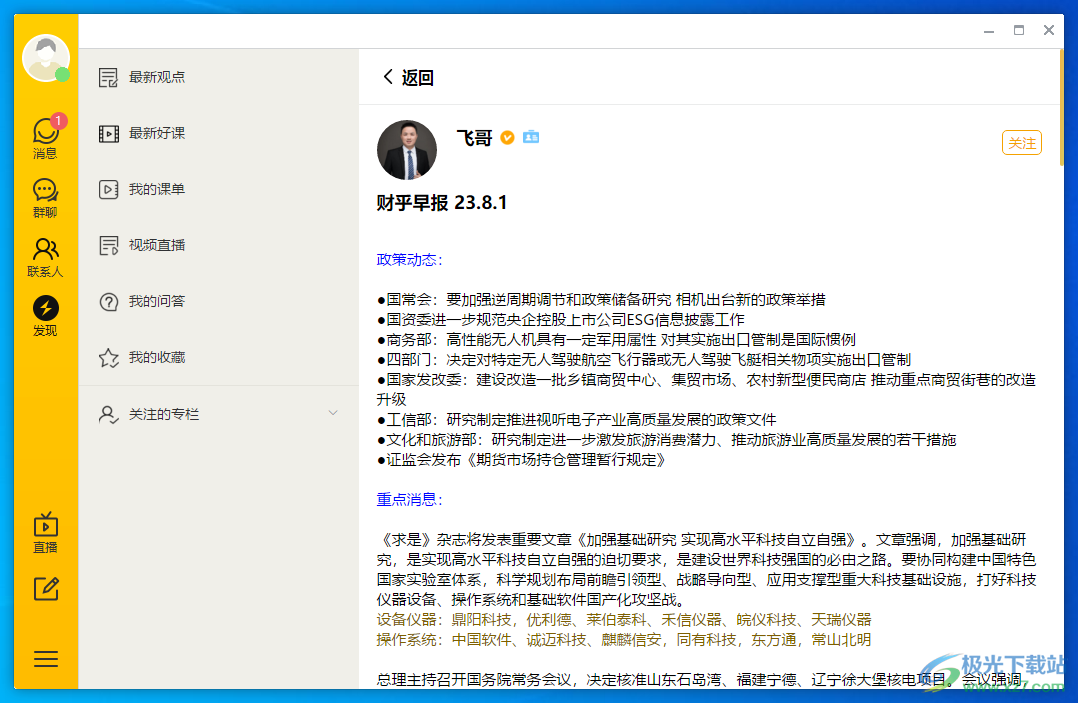Open Group Chat (群聊) in the sidebar

45,198
